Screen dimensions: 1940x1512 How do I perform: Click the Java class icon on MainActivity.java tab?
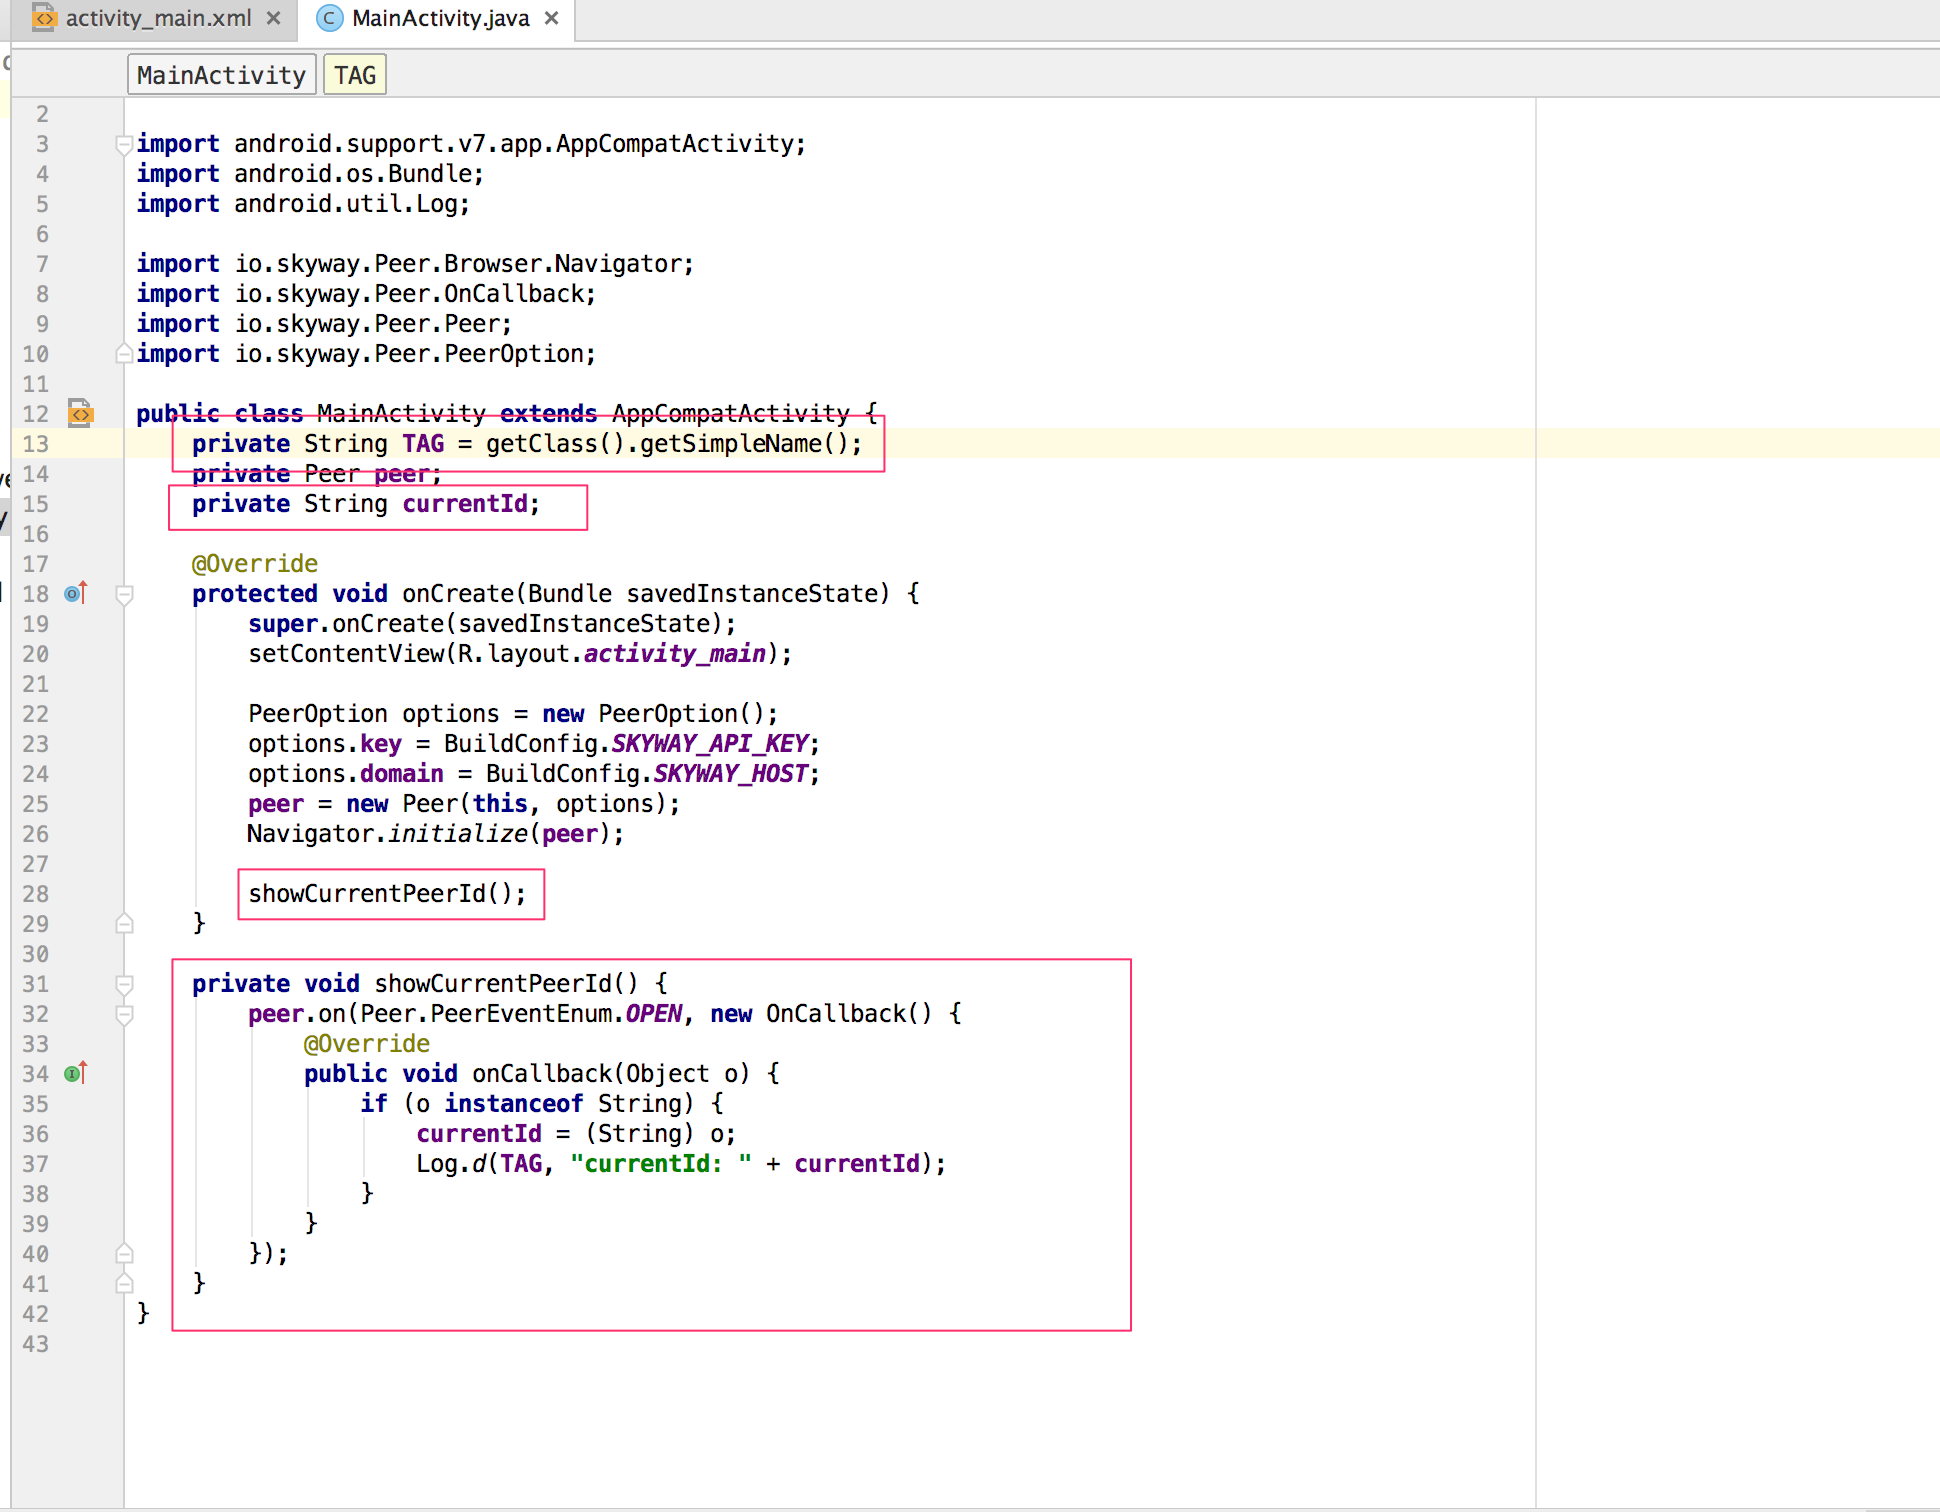point(328,18)
